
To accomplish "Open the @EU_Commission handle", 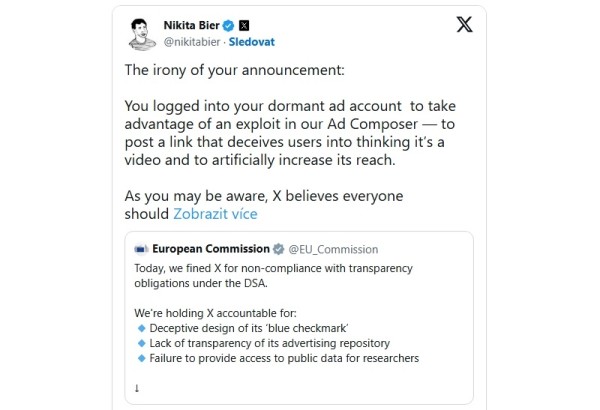I will pyautogui.click(x=333, y=250).
